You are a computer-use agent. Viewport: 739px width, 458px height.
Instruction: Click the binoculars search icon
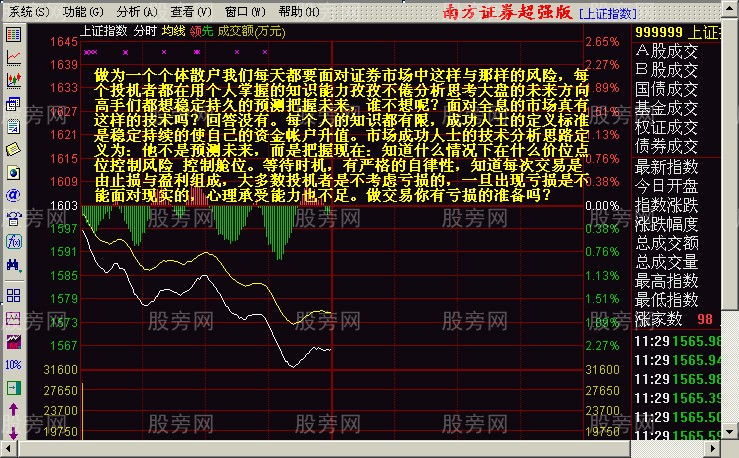pyautogui.click(x=13, y=265)
